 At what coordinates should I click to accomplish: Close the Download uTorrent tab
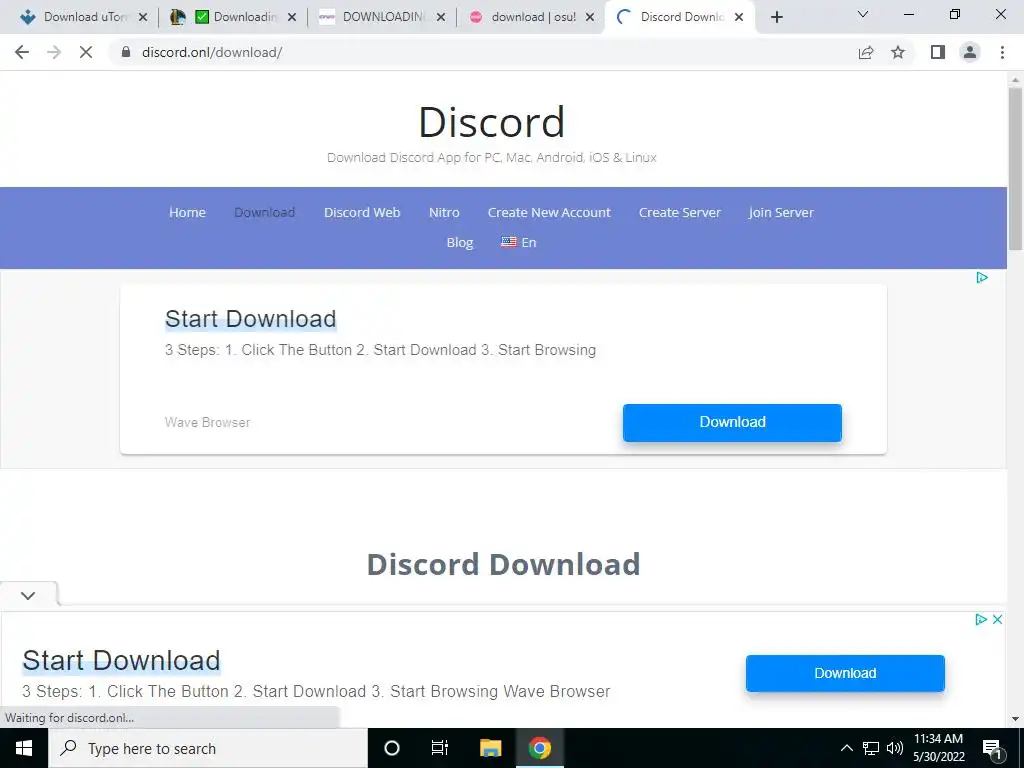pyautogui.click(x=143, y=17)
